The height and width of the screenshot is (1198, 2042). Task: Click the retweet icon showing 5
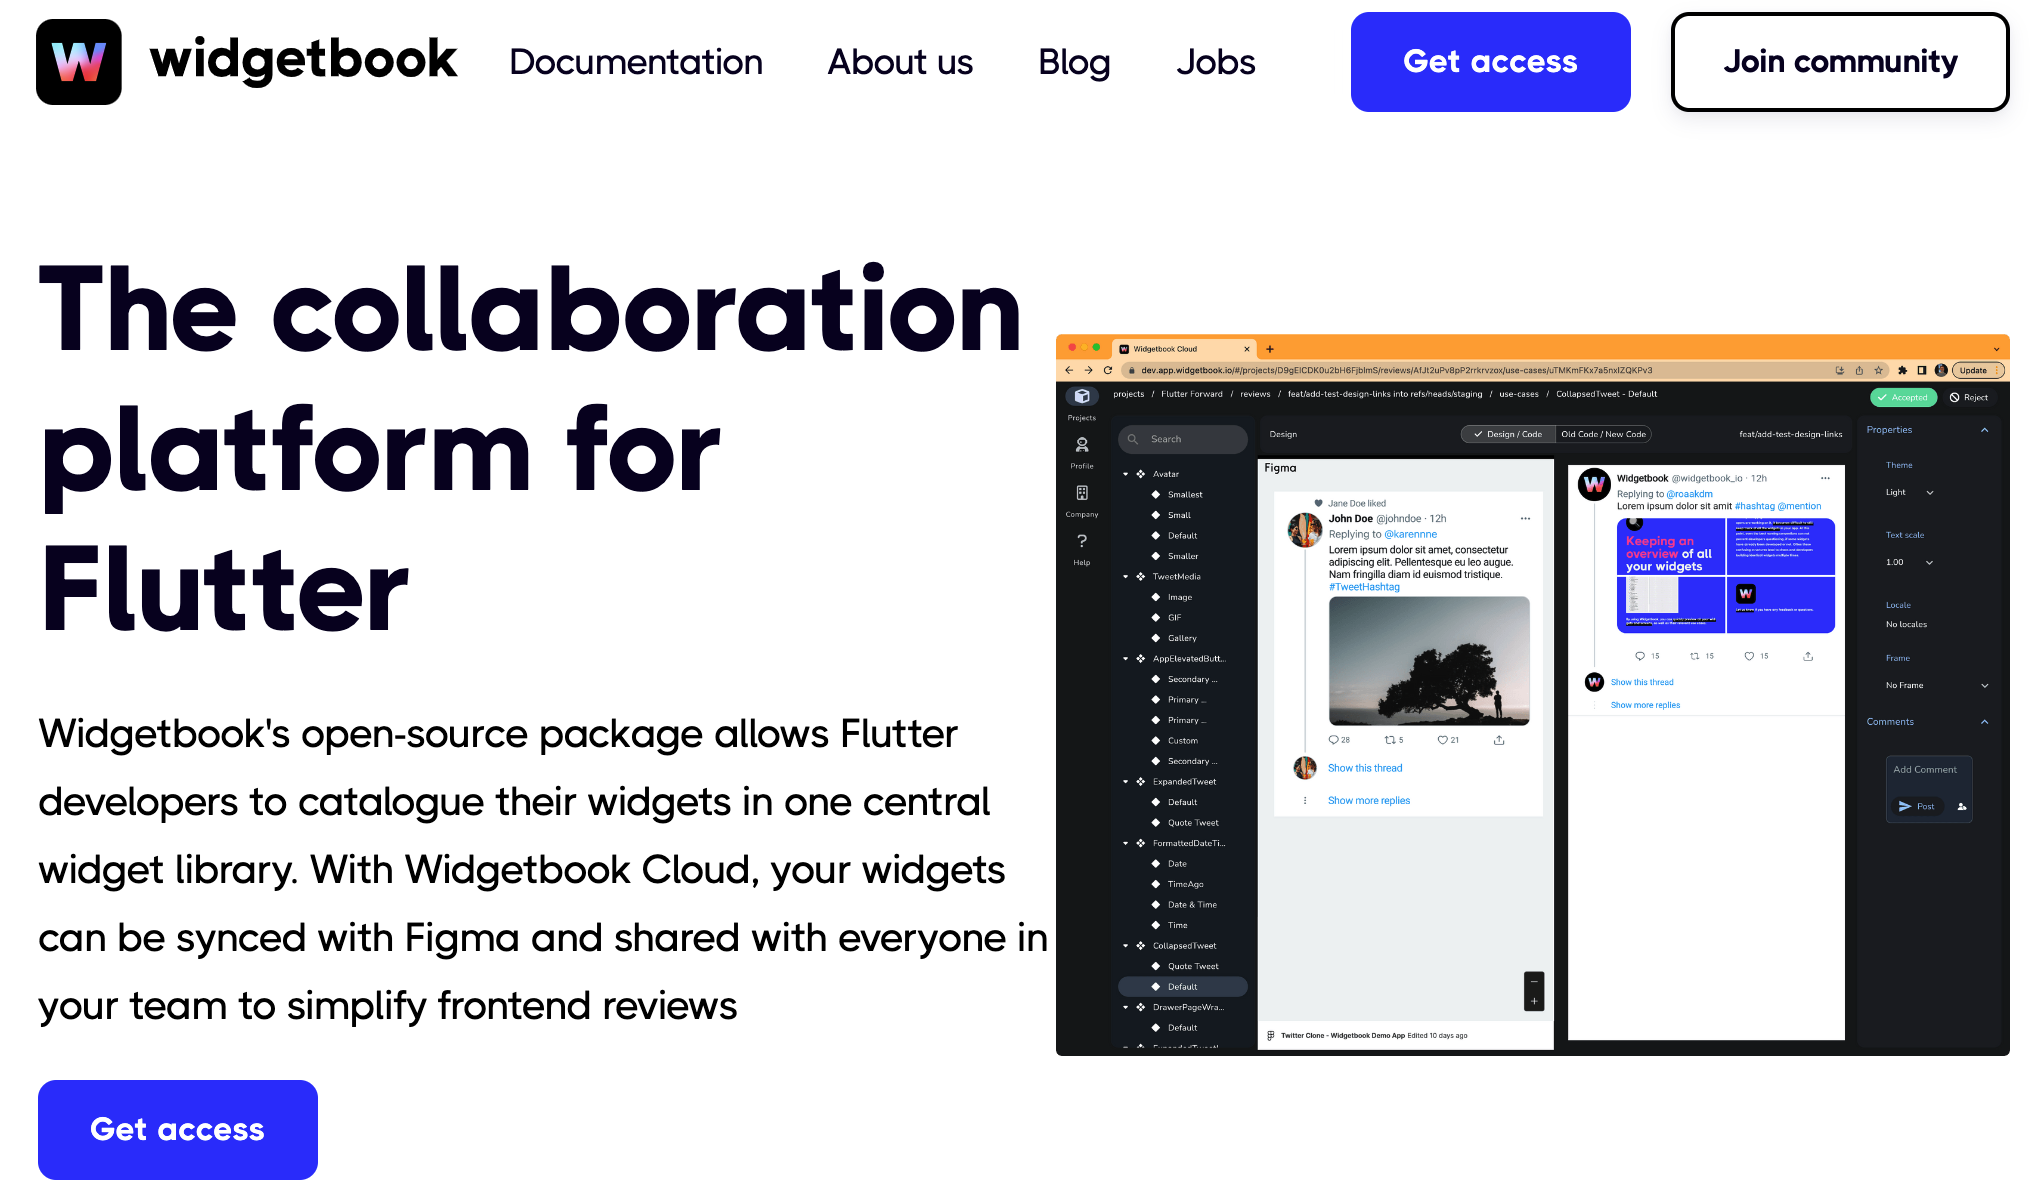[1389, 740]
